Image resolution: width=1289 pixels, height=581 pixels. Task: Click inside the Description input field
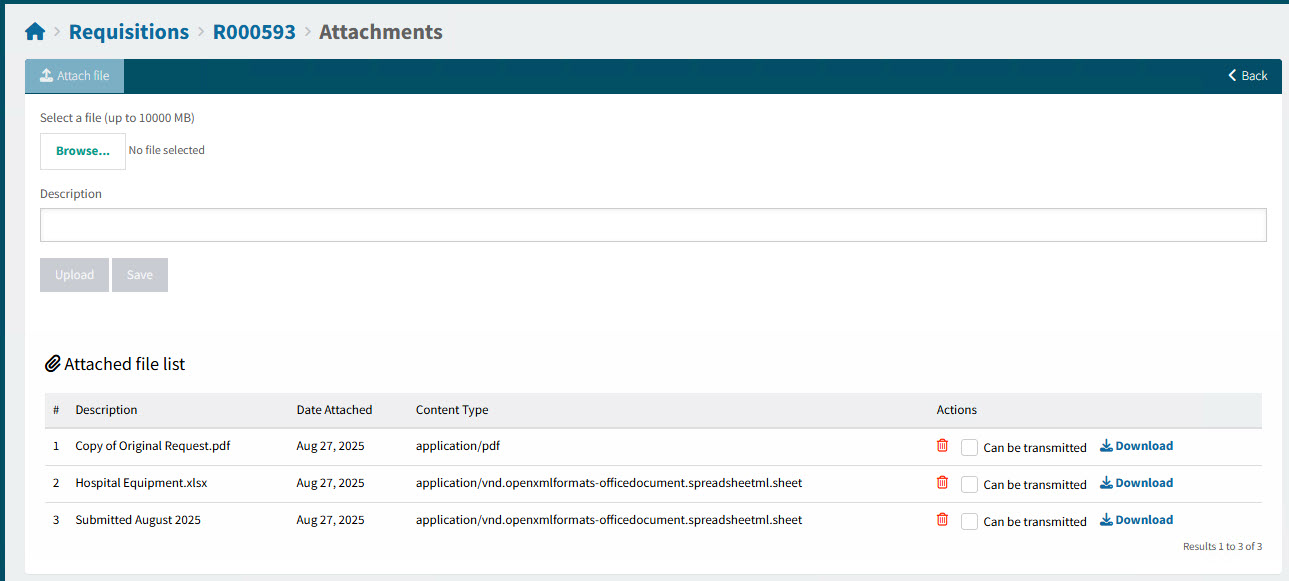[650, 224]
